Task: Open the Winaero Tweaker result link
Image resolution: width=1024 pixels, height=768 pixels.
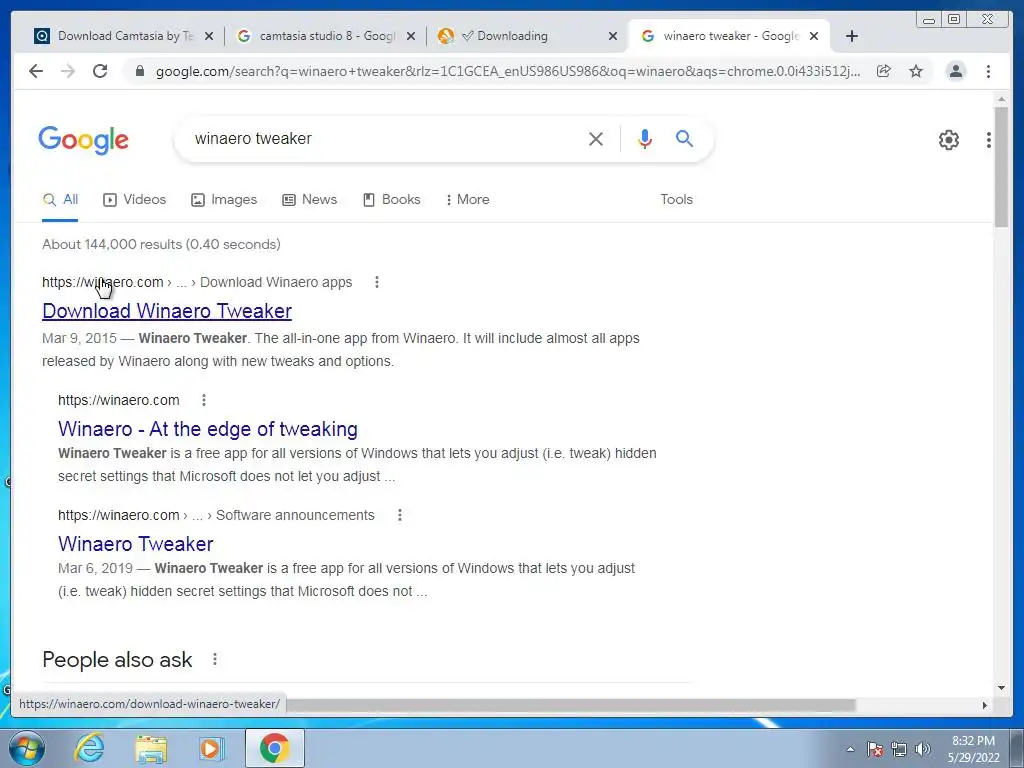Action: (135, 544)
